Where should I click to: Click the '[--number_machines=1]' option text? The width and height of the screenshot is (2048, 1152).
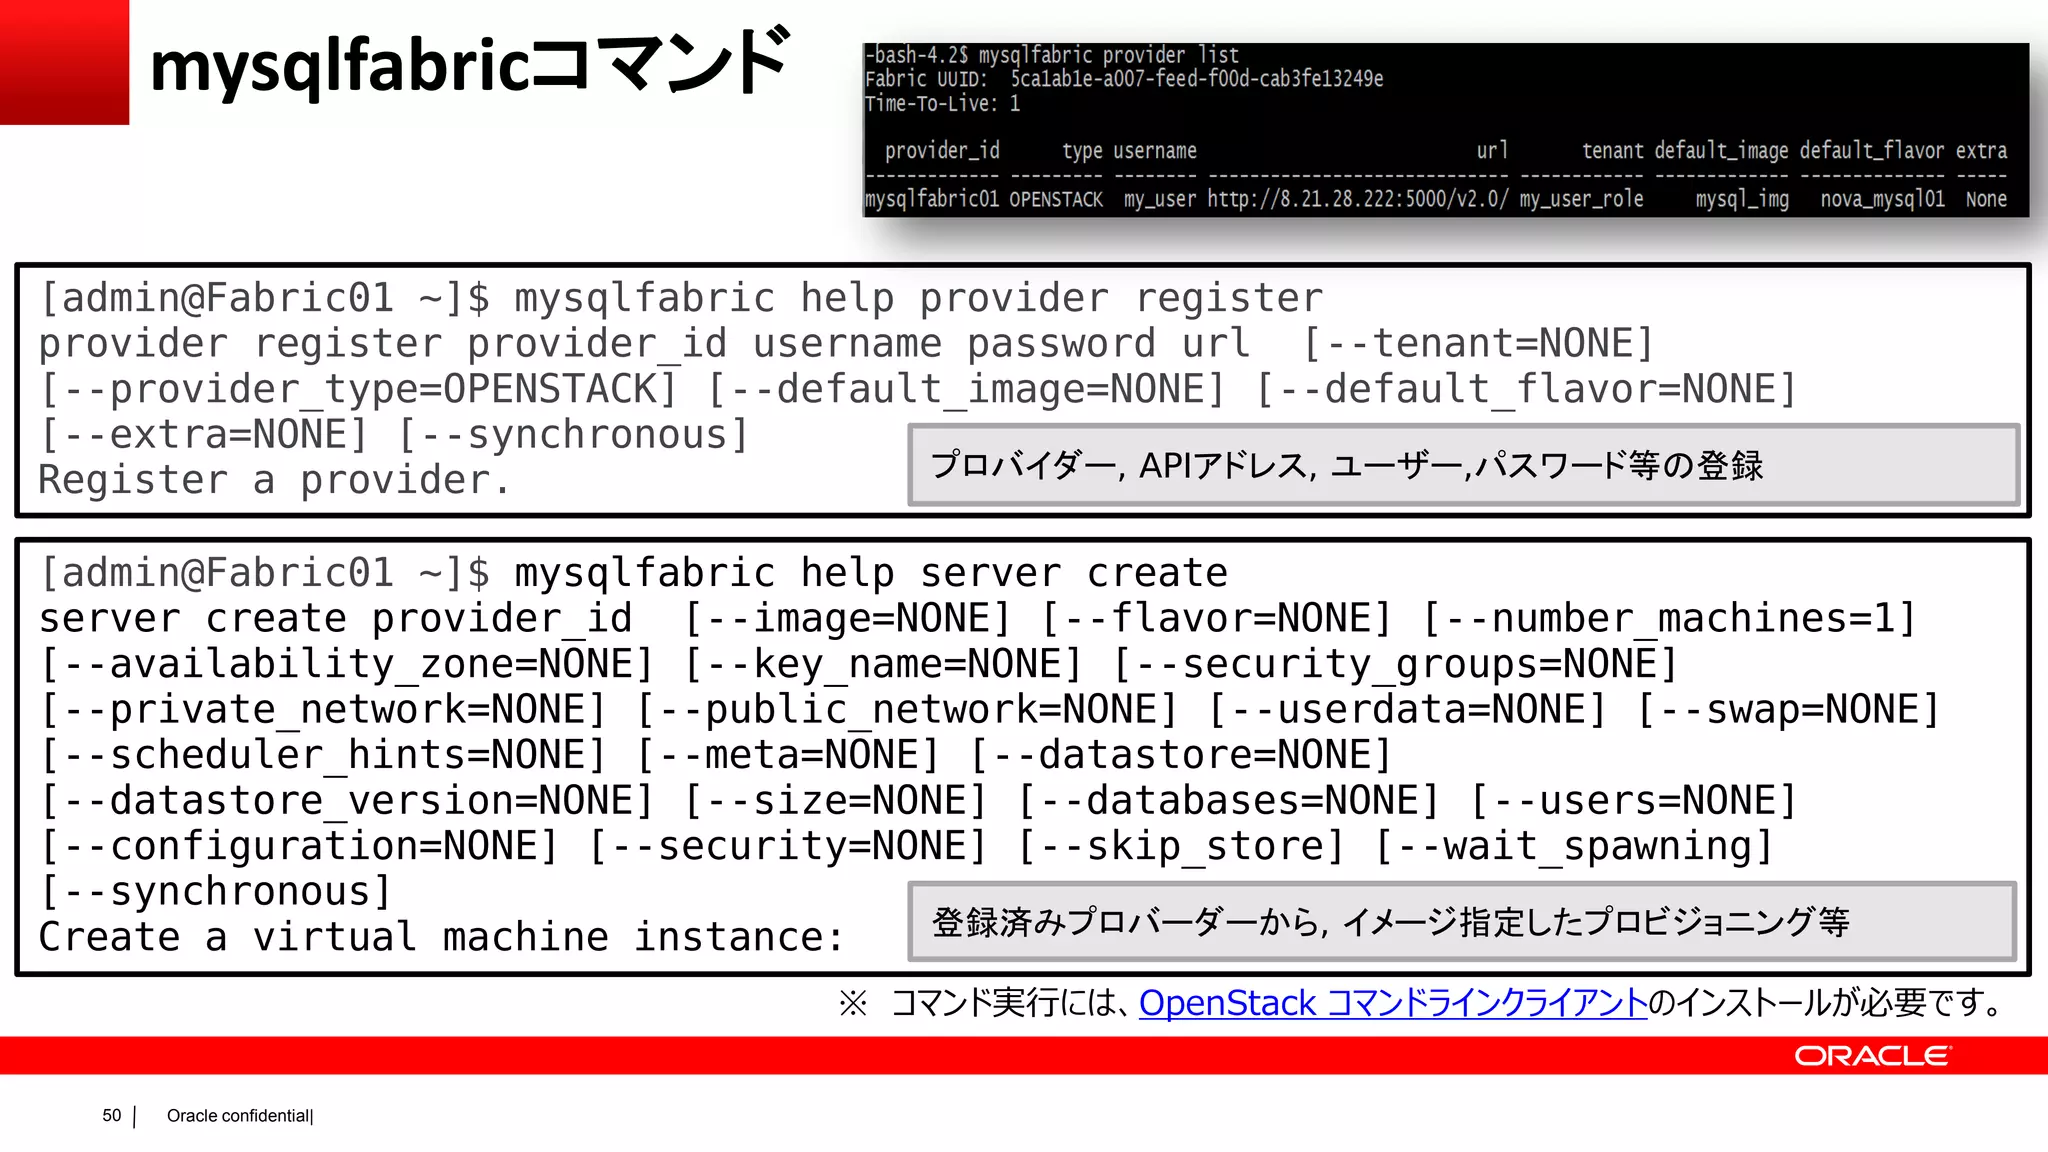(1668, 618)
